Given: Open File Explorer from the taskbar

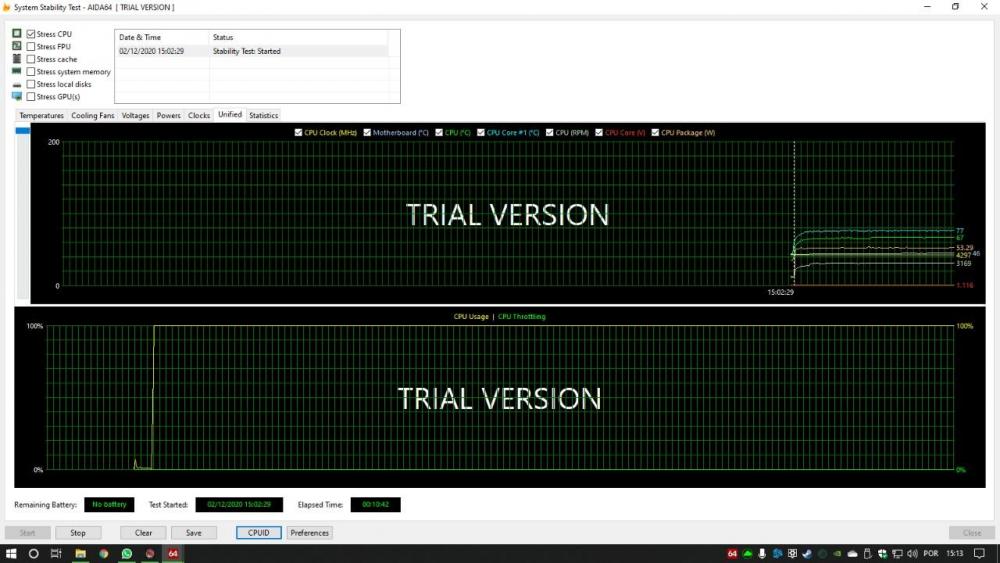Looking at the screenshot, I should coord(80,553).
